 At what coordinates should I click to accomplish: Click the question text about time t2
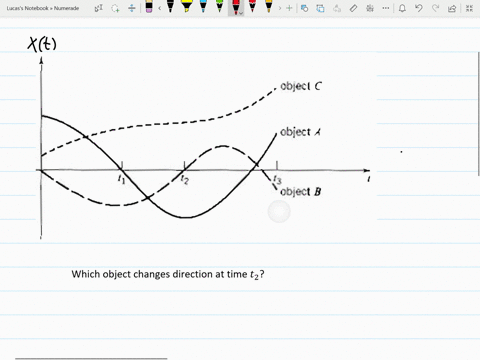click(x=168, y=274)
